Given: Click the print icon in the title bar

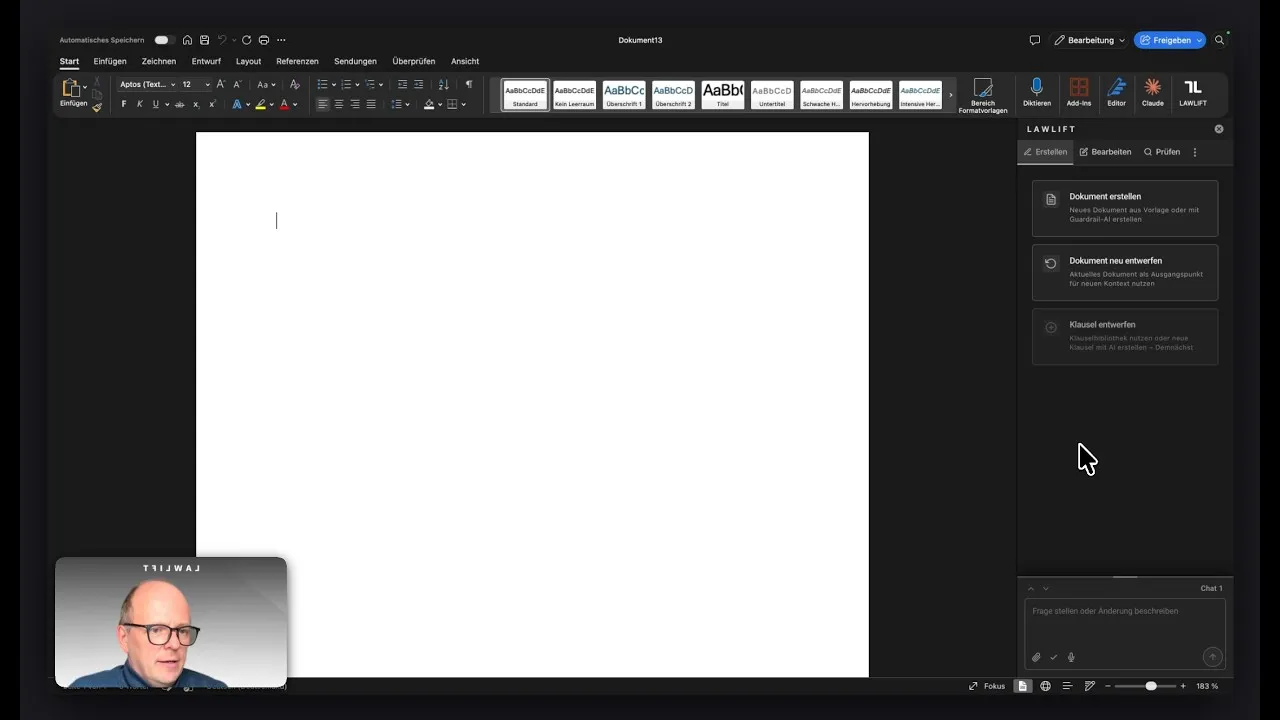Looking at the screenshot, I should tap(264, 40).
